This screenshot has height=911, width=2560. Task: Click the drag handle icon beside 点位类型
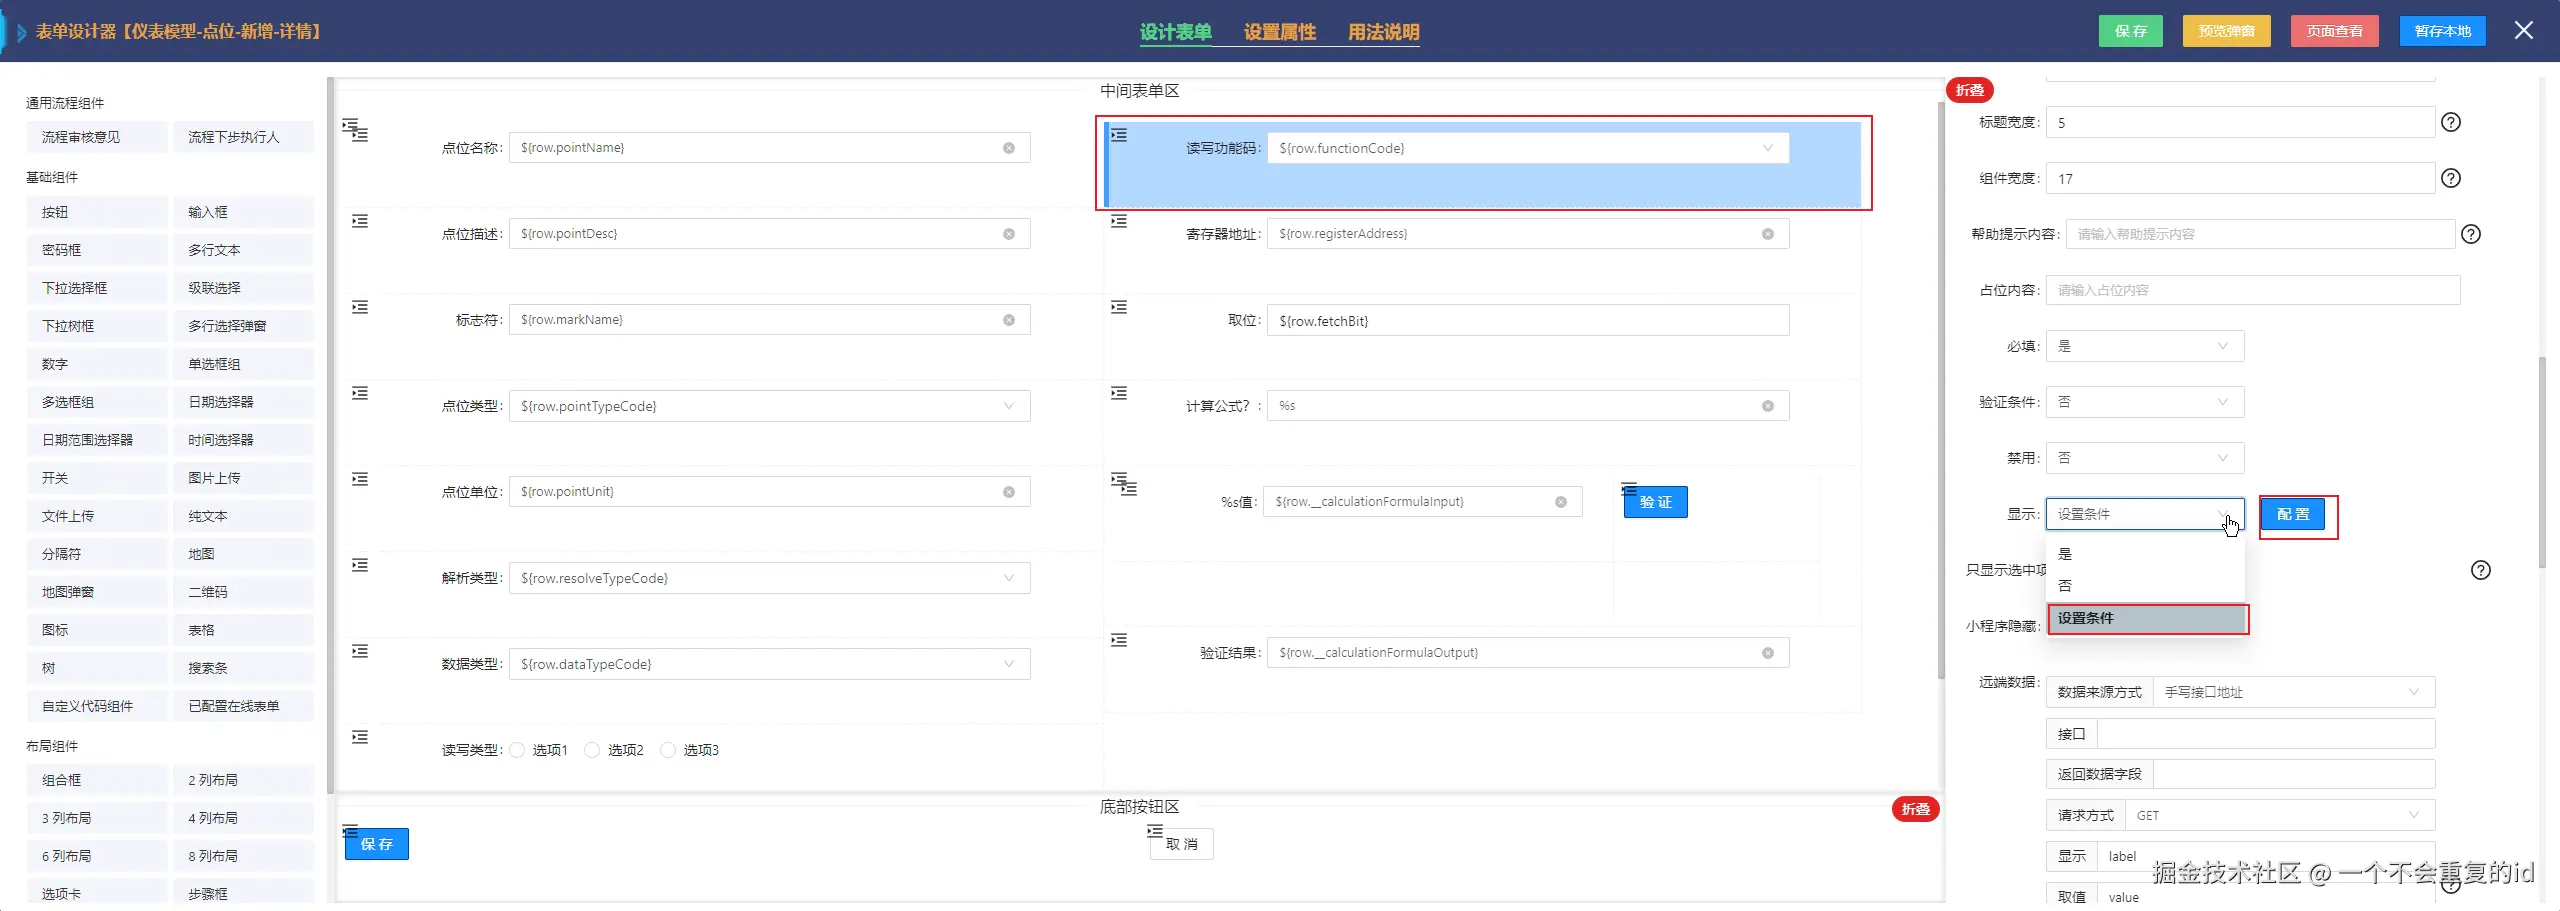[360, 393]
